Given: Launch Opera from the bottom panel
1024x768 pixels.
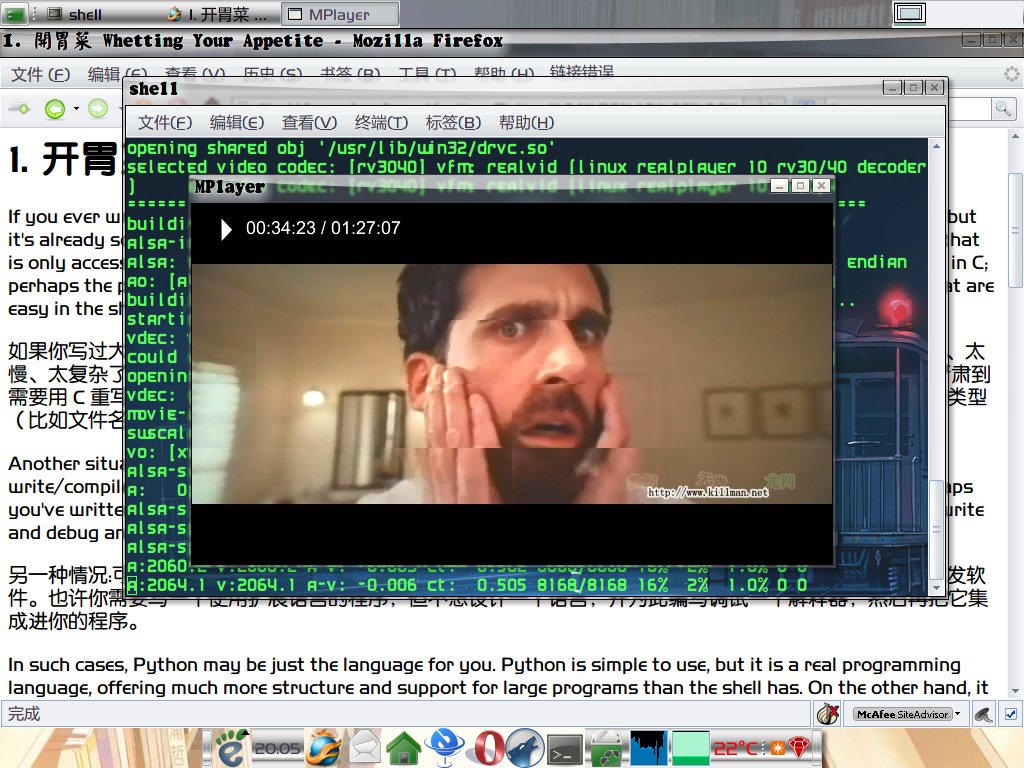Looking at the screenshot, I should coord(488,748).
